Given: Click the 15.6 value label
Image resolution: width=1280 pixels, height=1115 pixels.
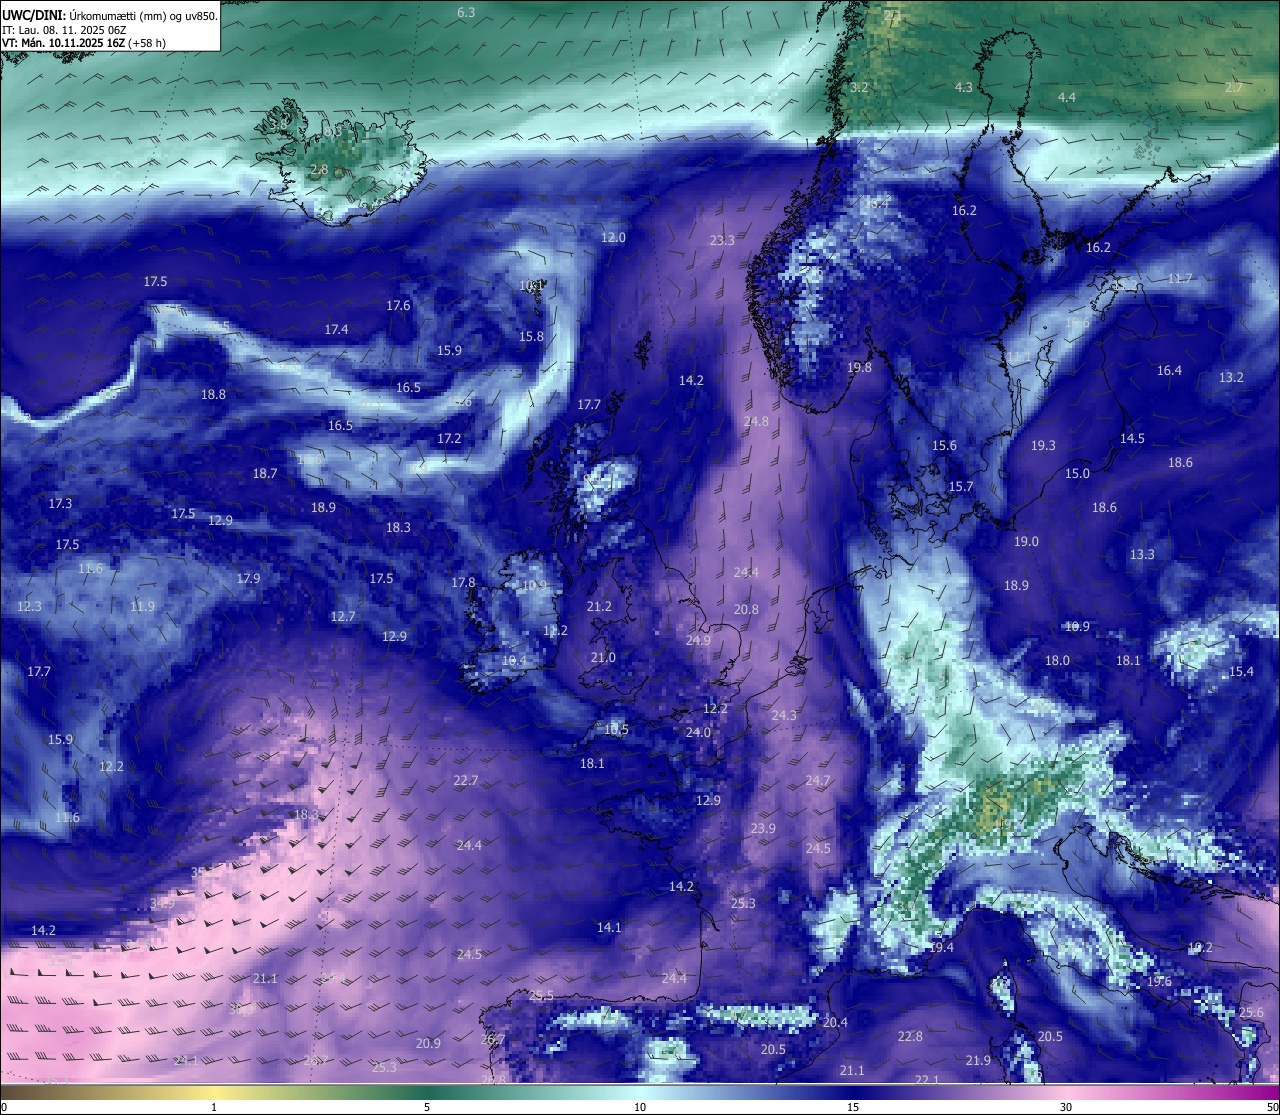Looking at the screenshot, I should tap(944, 446).
